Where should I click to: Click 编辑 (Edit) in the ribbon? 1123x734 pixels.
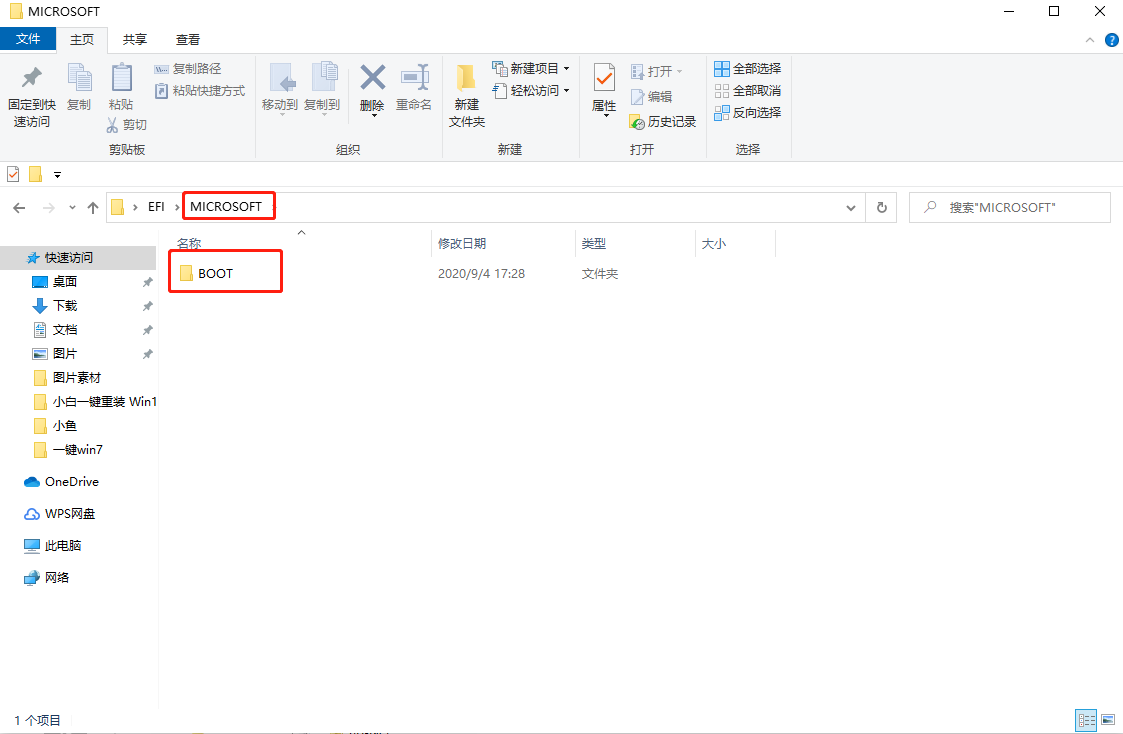point(651,97)
